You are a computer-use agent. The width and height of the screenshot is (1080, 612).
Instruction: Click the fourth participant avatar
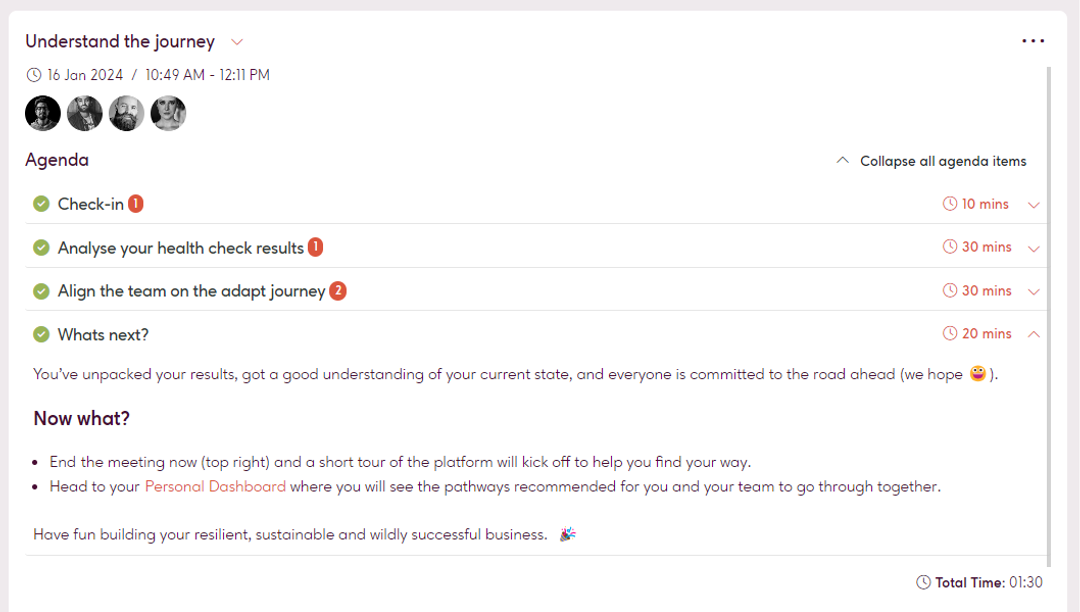tap(168, 113)
